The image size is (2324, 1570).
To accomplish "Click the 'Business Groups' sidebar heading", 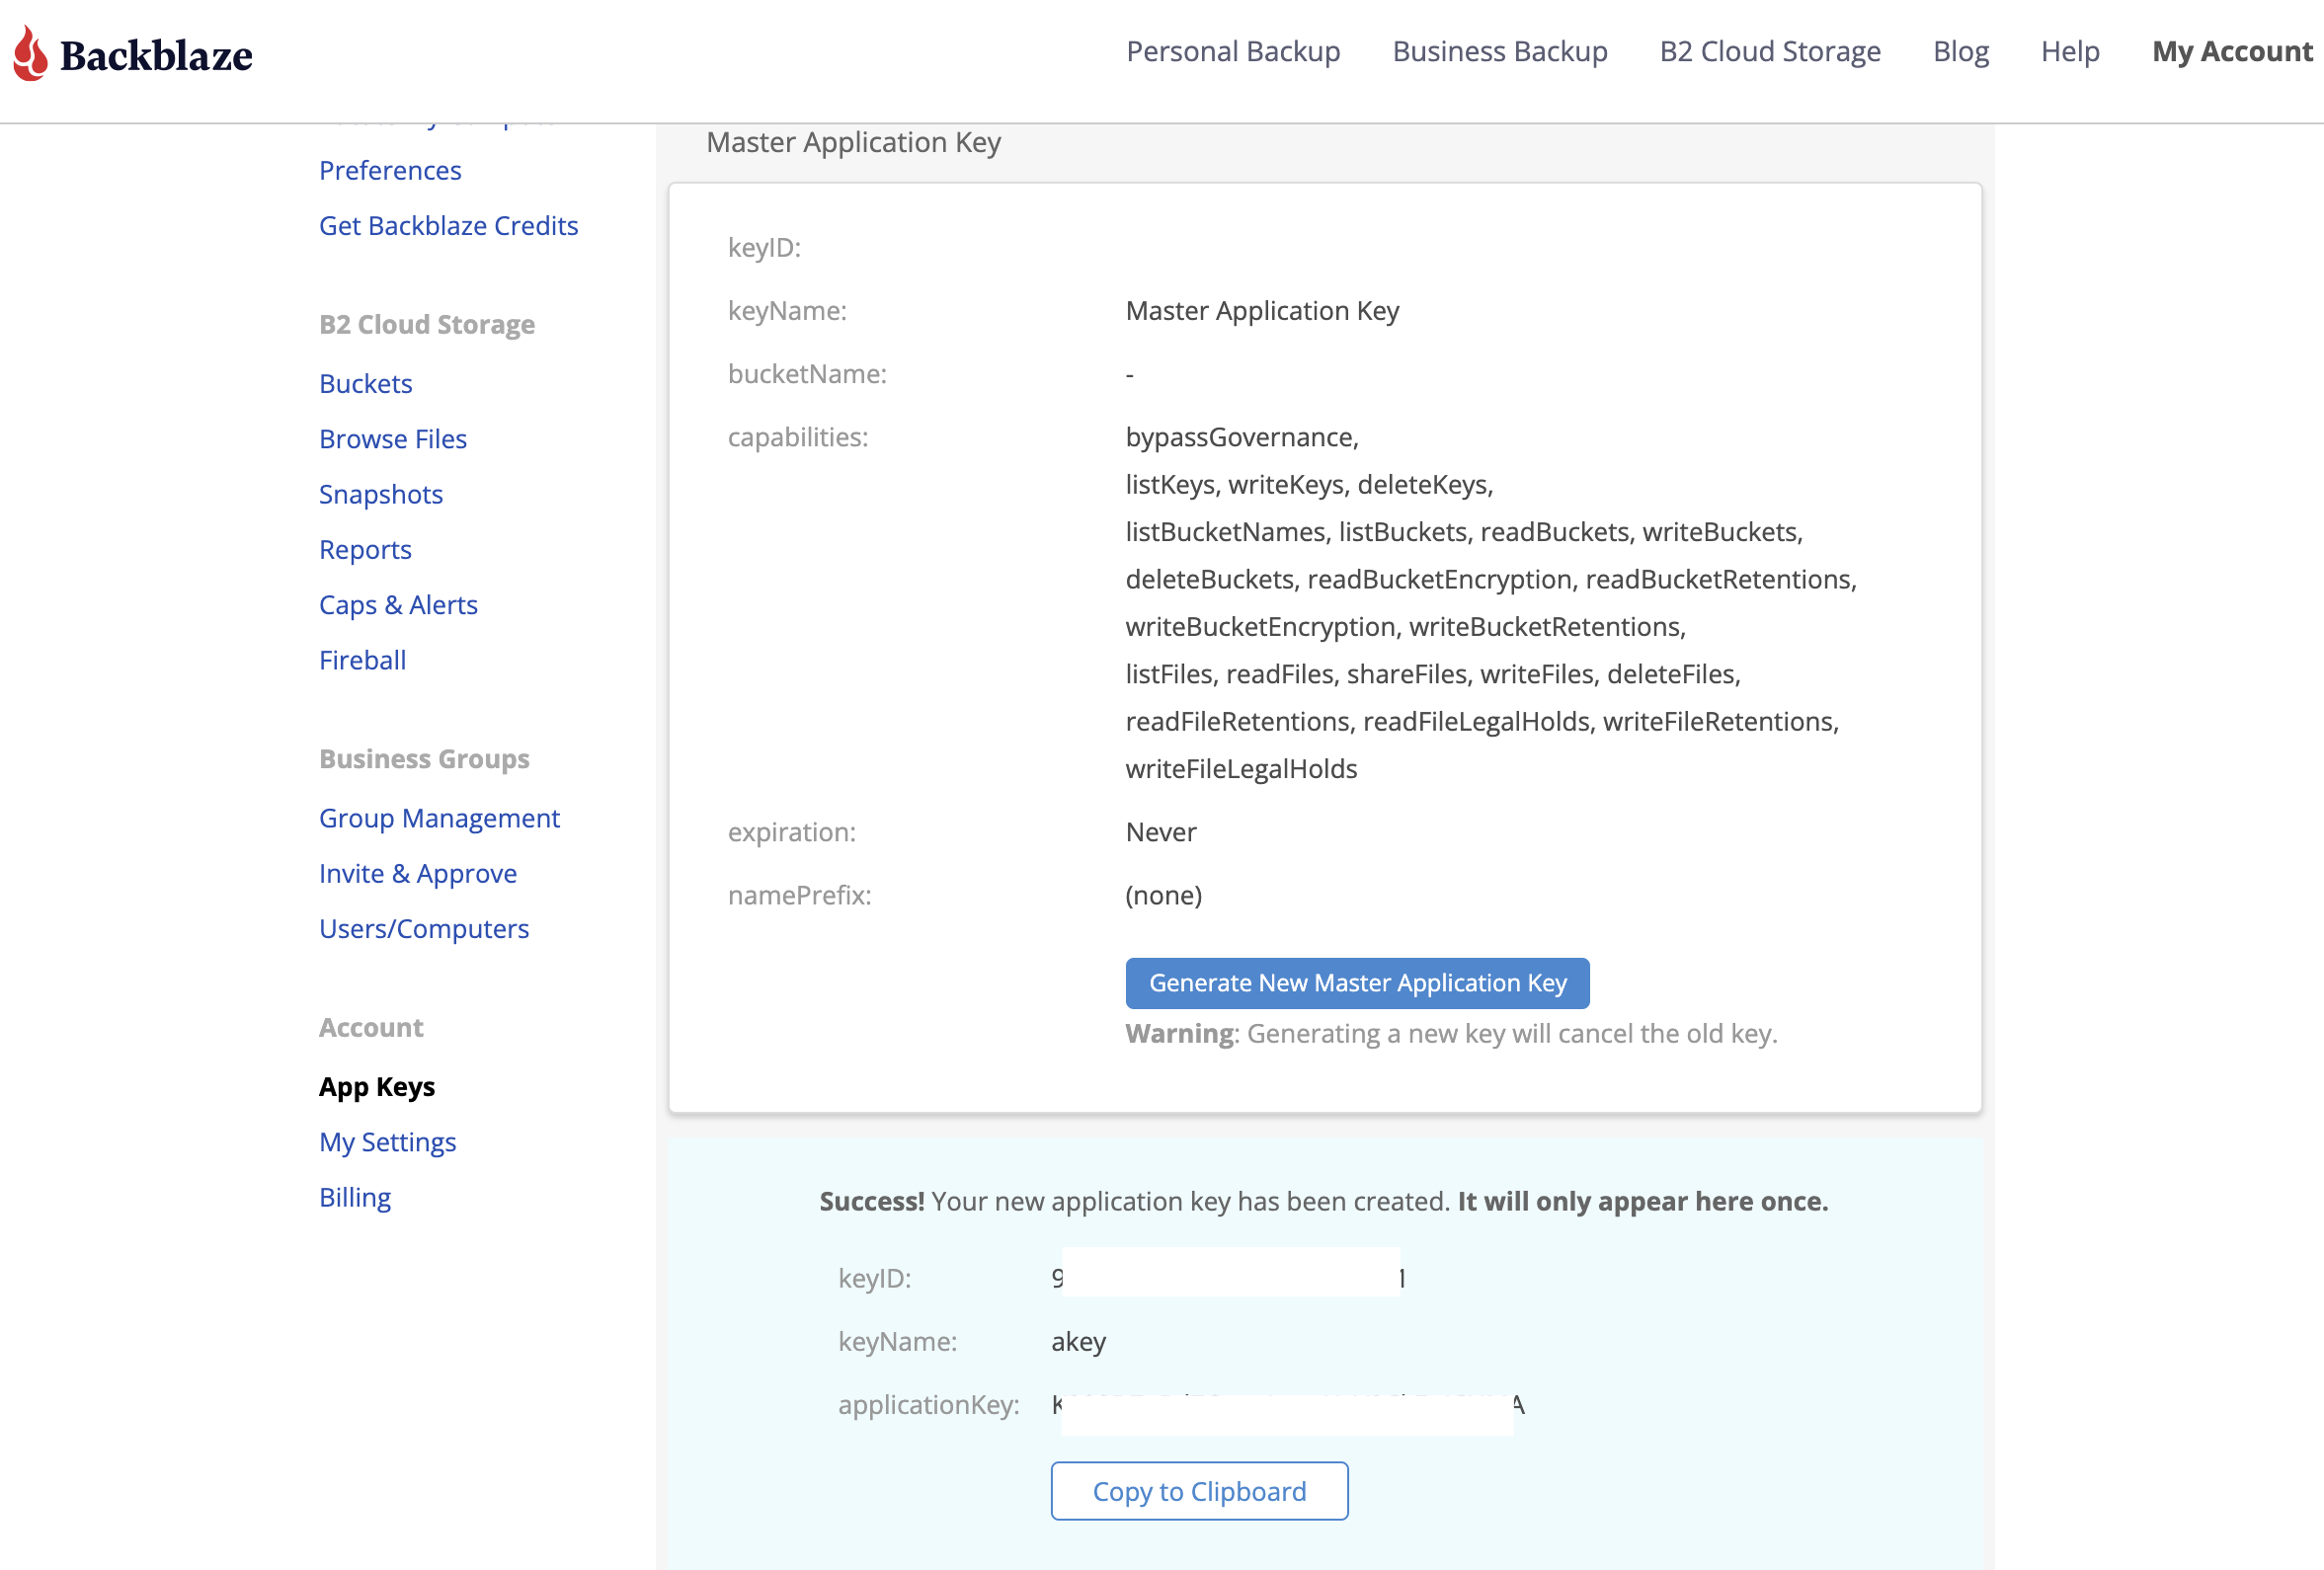I will coord(424,759).
